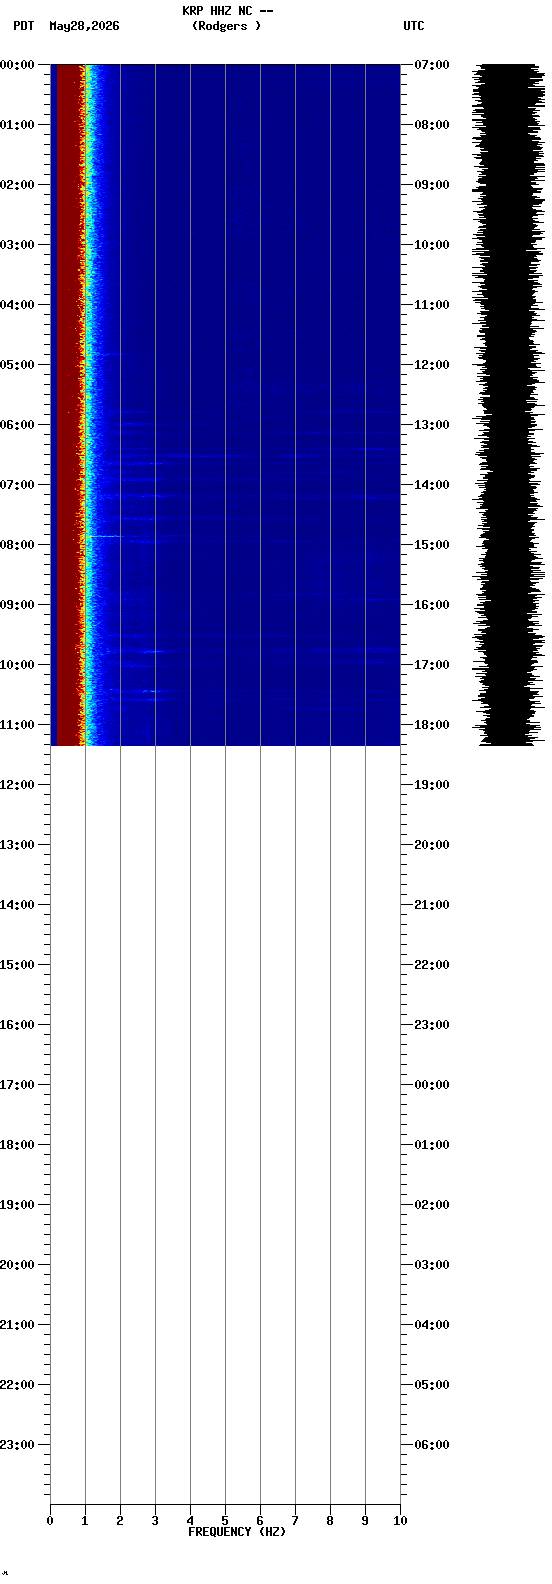Image resolution: width=552 pixels, height=1584 pixels.
Task: Click the '16:00' PDT time label
Action: coord(17,1025)
